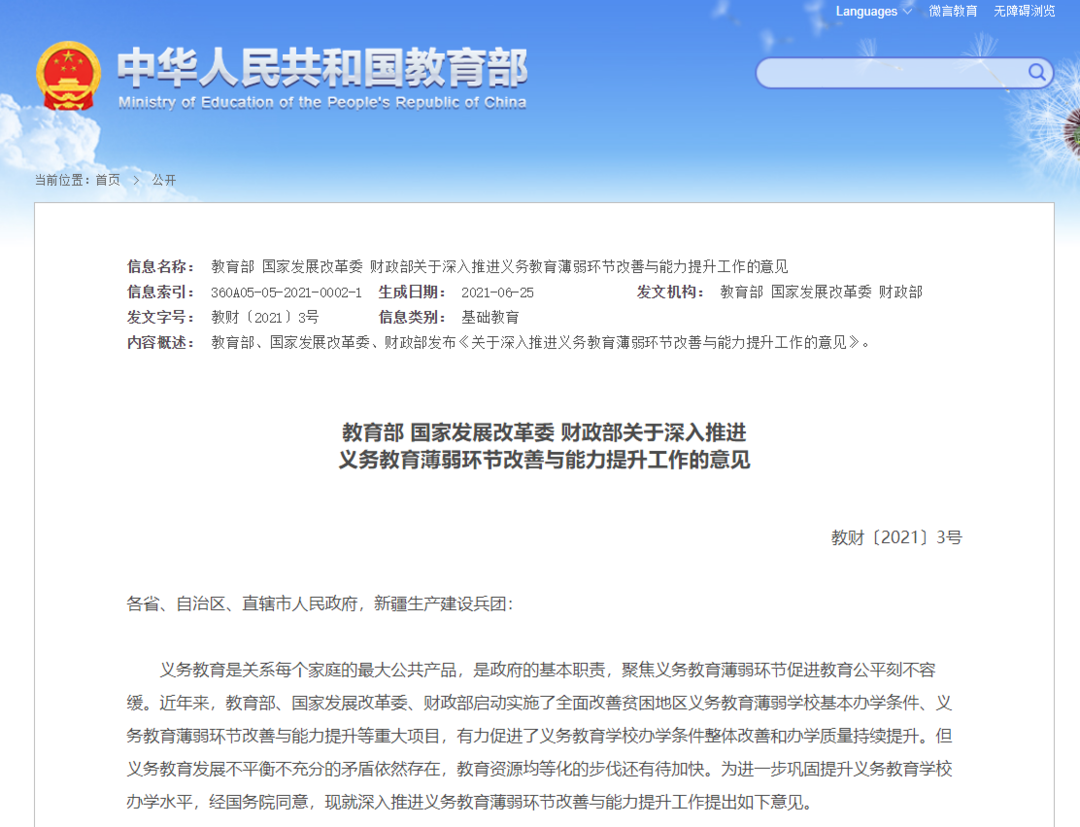Click document number 教财〔2021〕3号 in the metadata
This screenshot has width=1080, height=827.
tap(265, 317)
